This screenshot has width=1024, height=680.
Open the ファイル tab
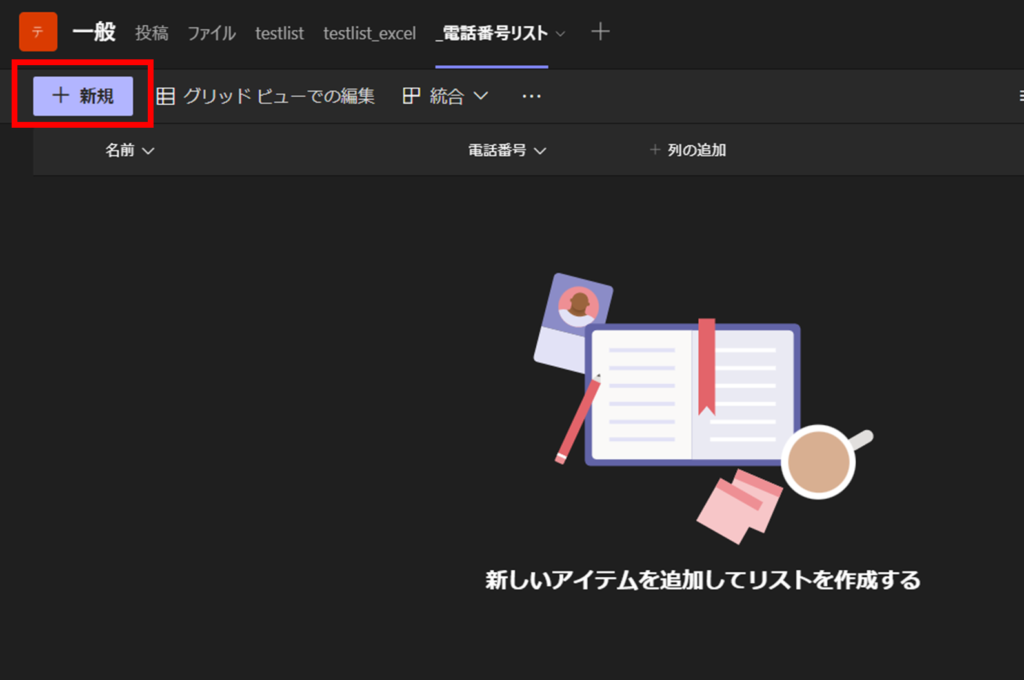click(212, 33)
